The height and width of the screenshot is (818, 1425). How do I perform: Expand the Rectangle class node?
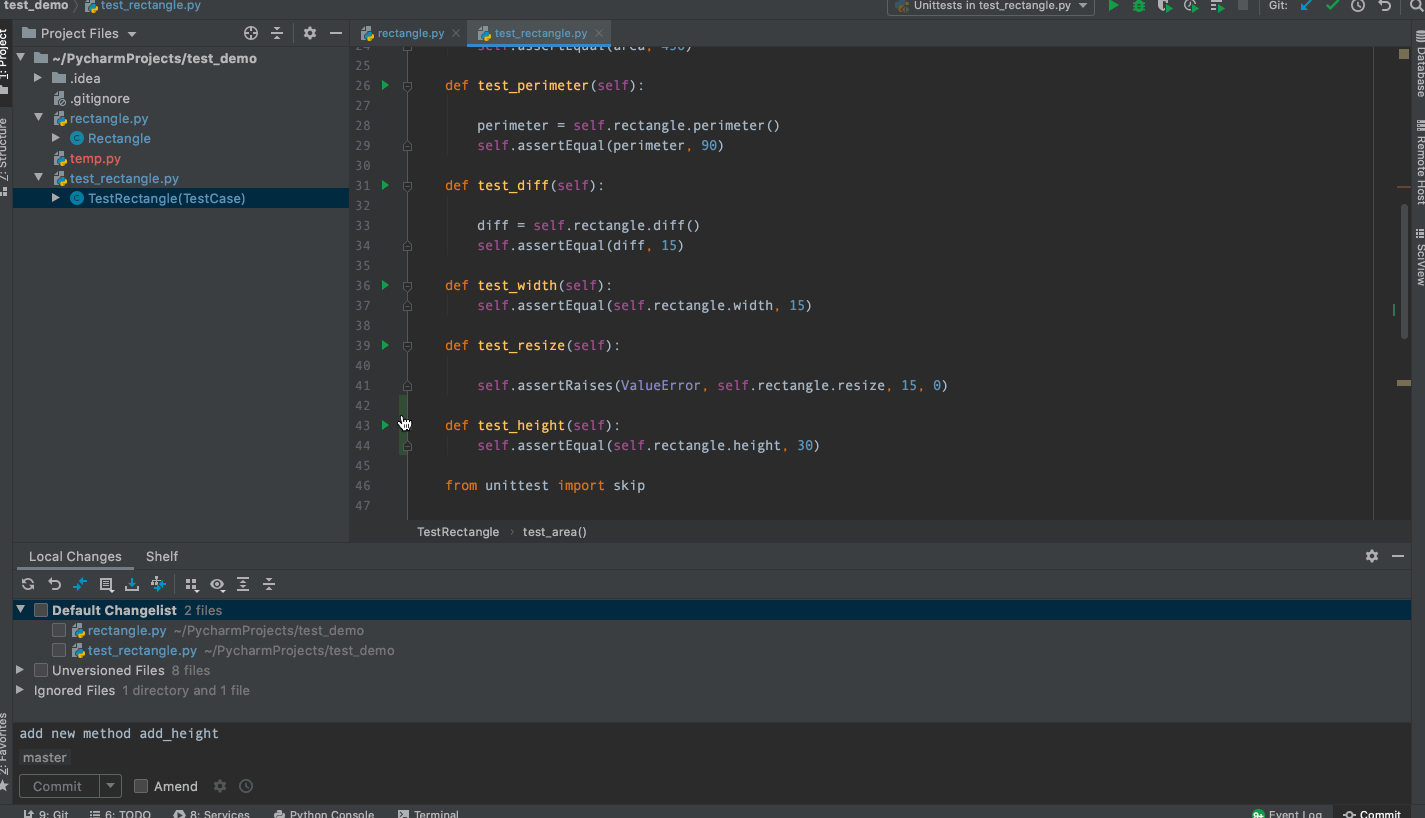56,138
